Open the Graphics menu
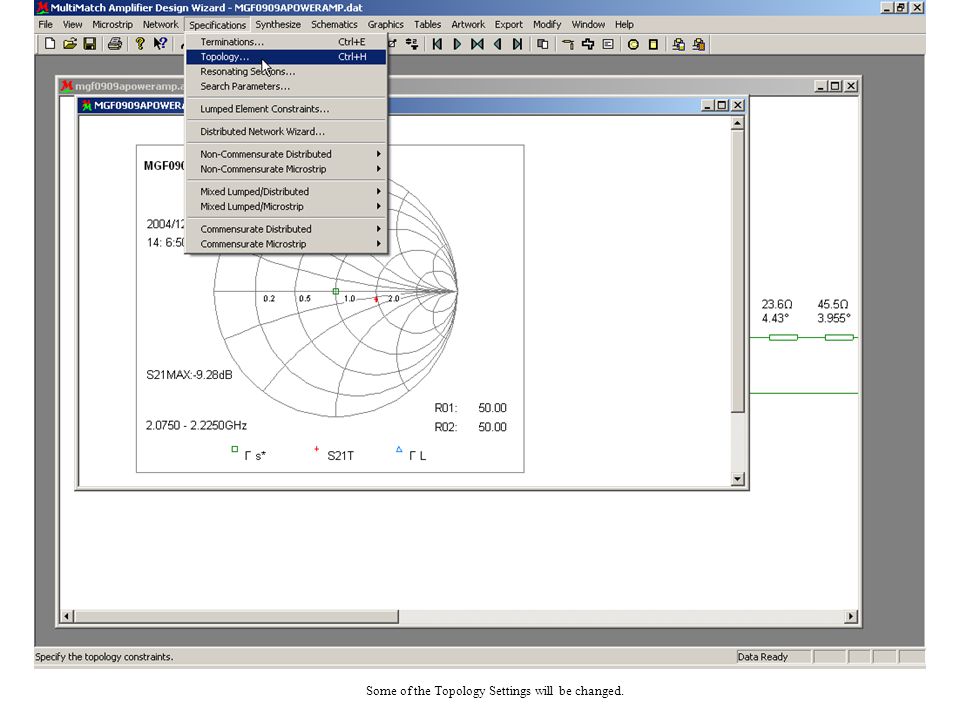 (385, 24)
